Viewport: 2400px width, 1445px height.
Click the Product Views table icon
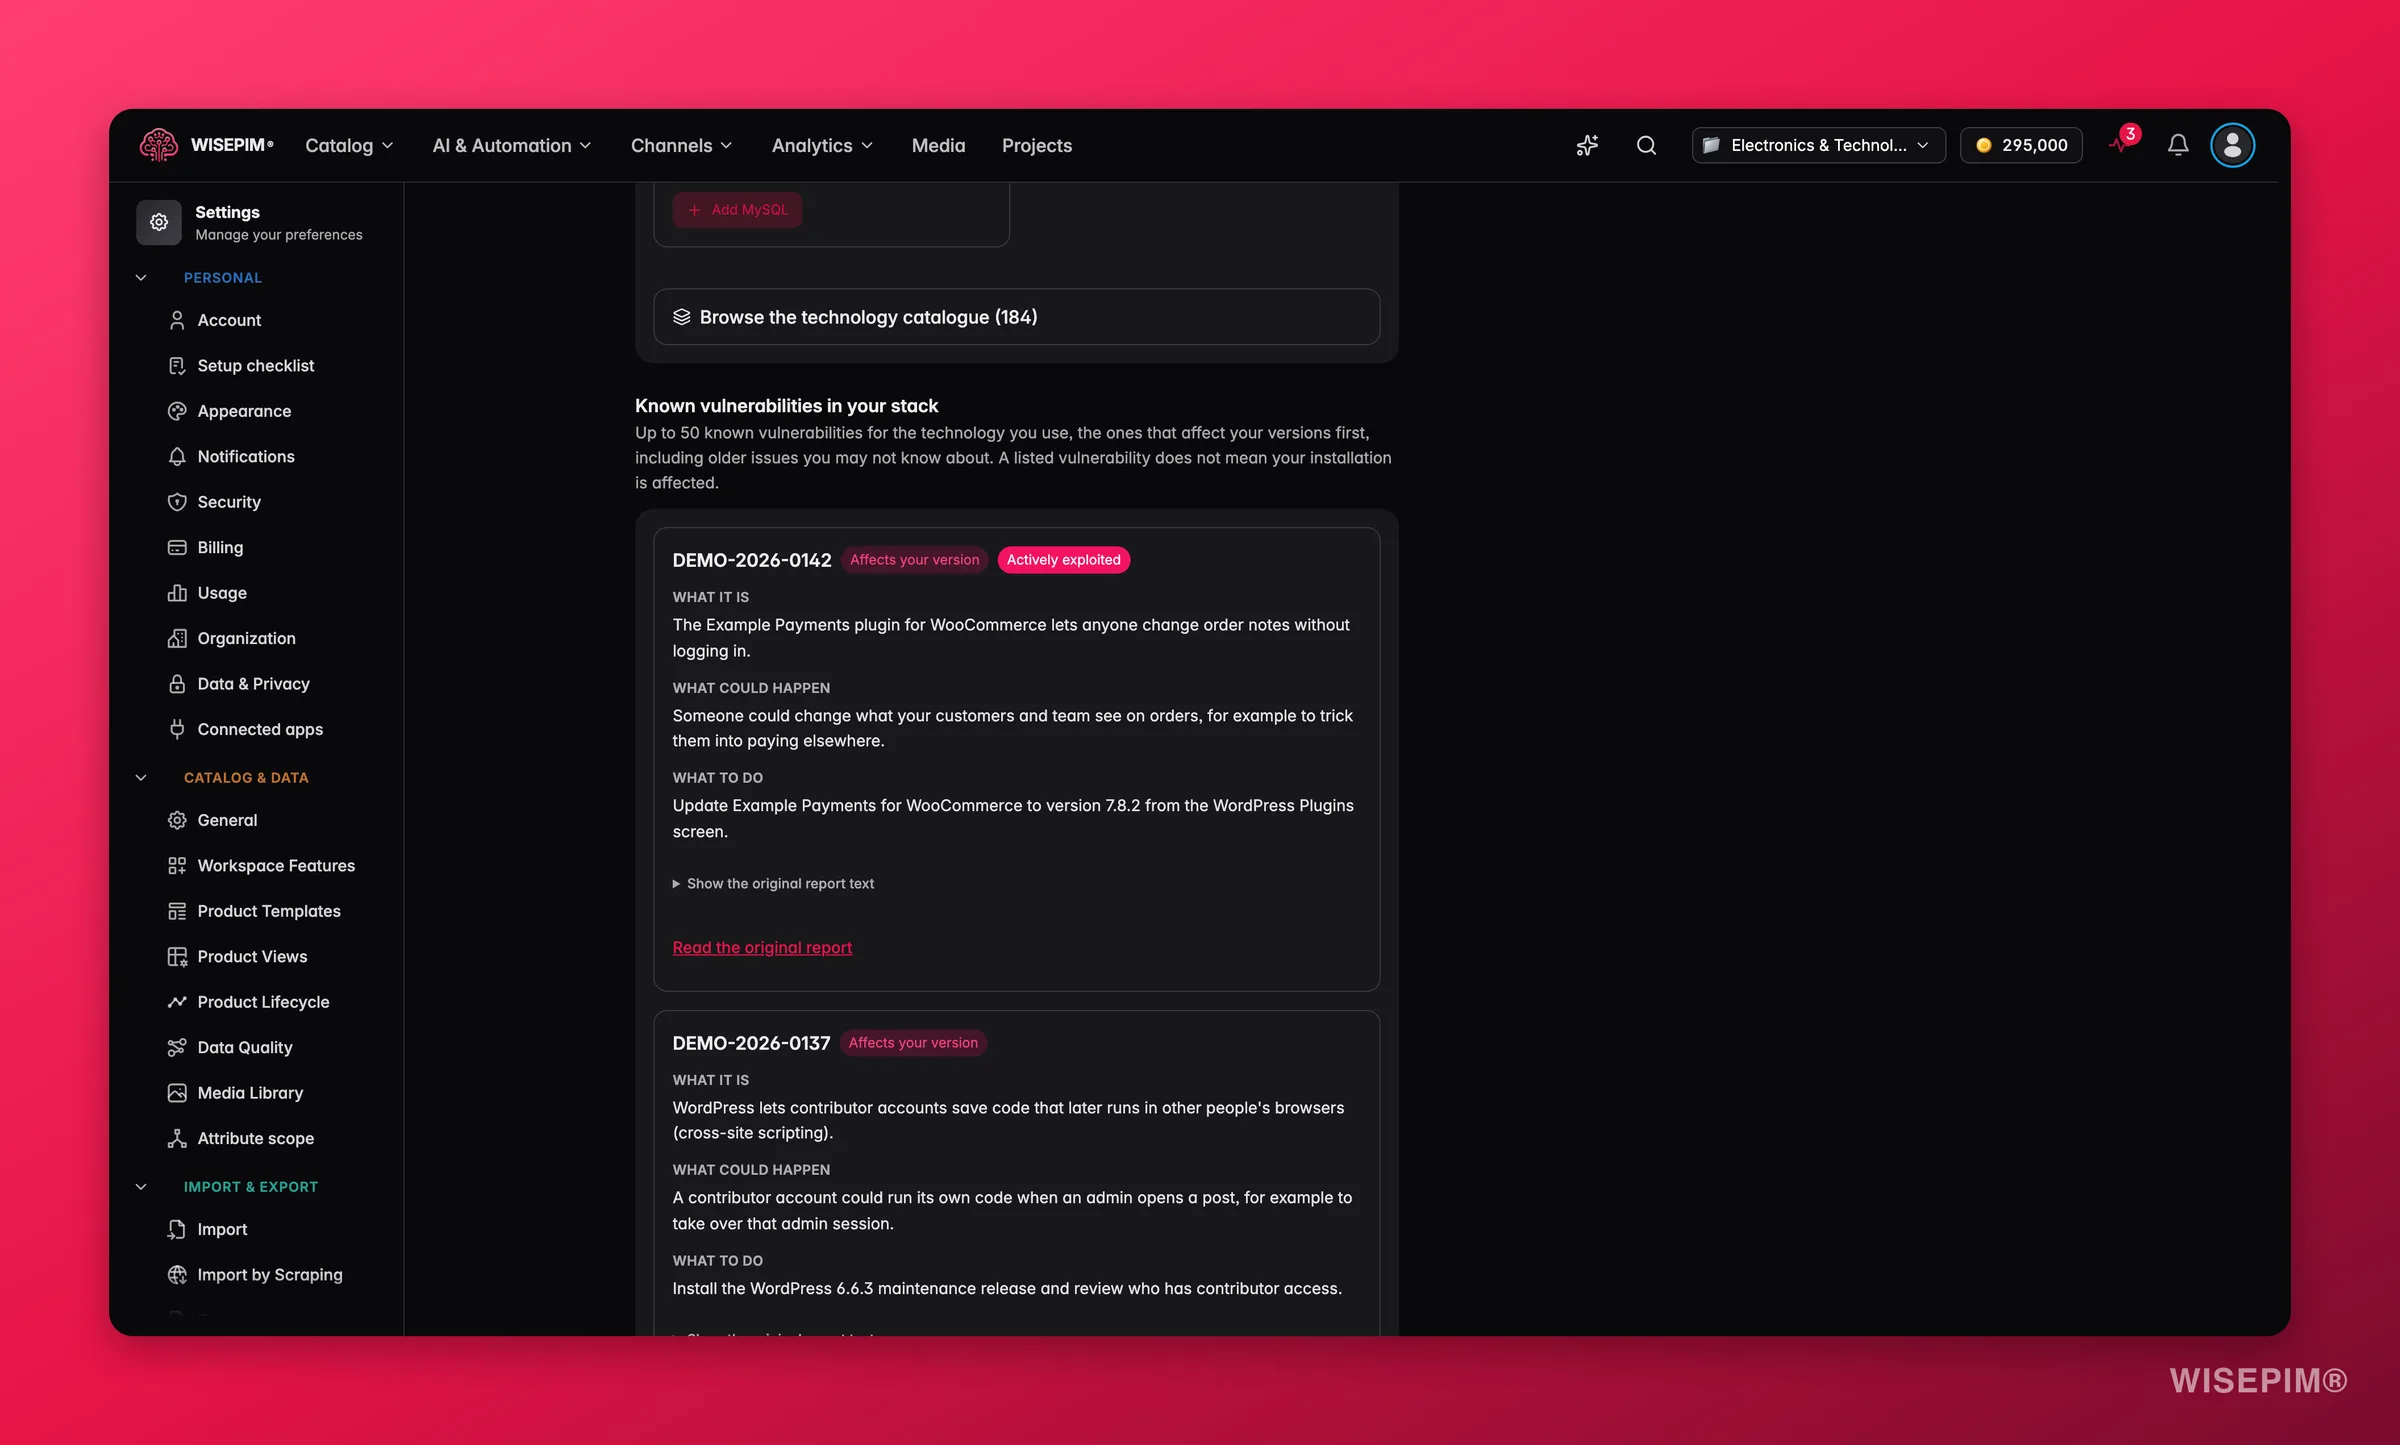coord(177,957)
